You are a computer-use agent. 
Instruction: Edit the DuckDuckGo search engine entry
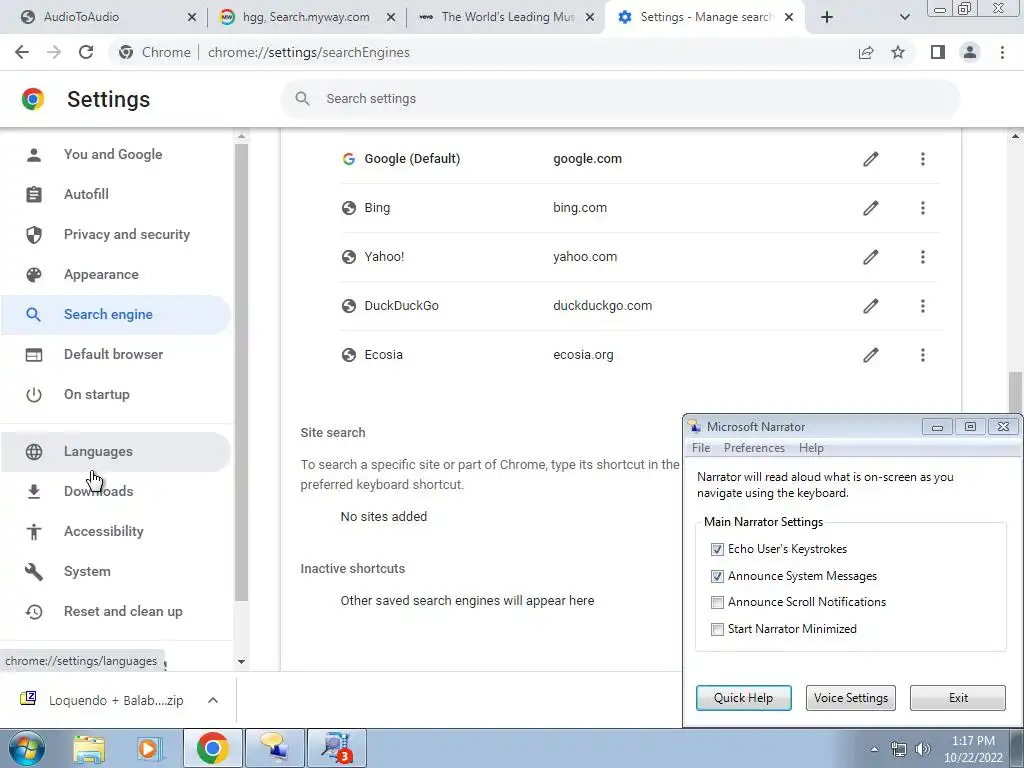[x=871, y=306]
